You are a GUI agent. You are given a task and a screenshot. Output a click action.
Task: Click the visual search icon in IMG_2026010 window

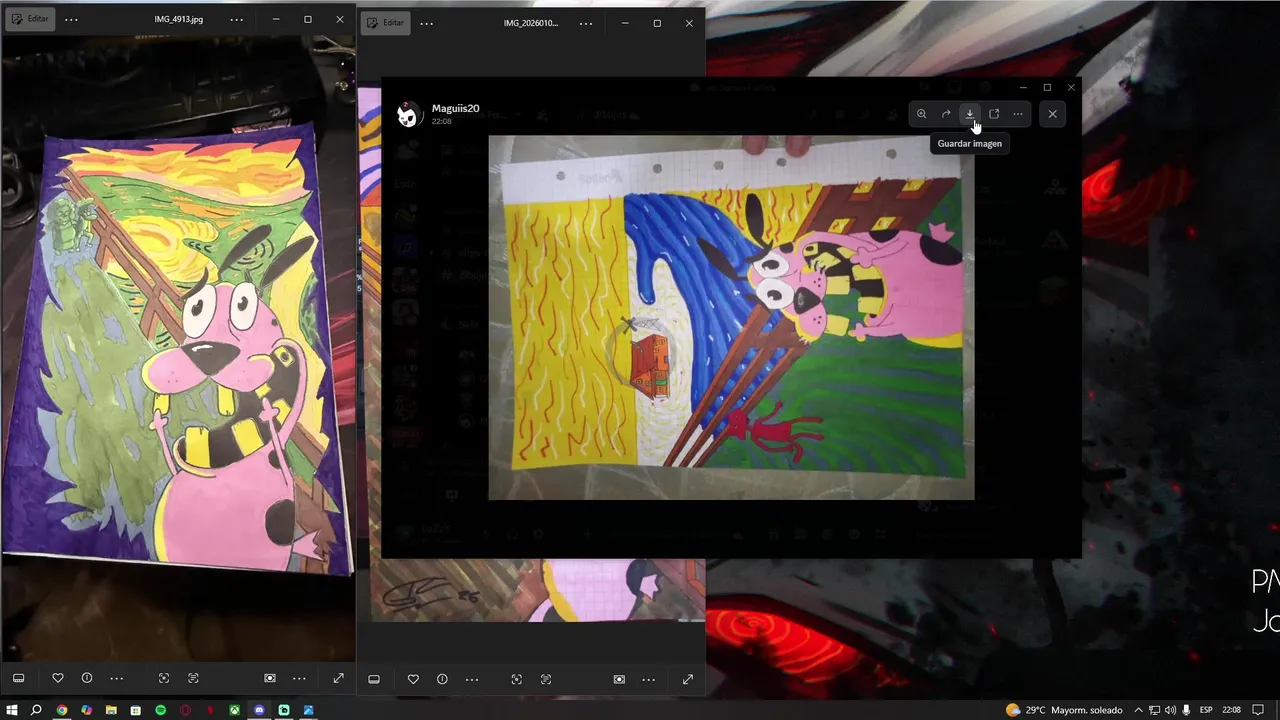pyautogui.click(x=619, y=679)
